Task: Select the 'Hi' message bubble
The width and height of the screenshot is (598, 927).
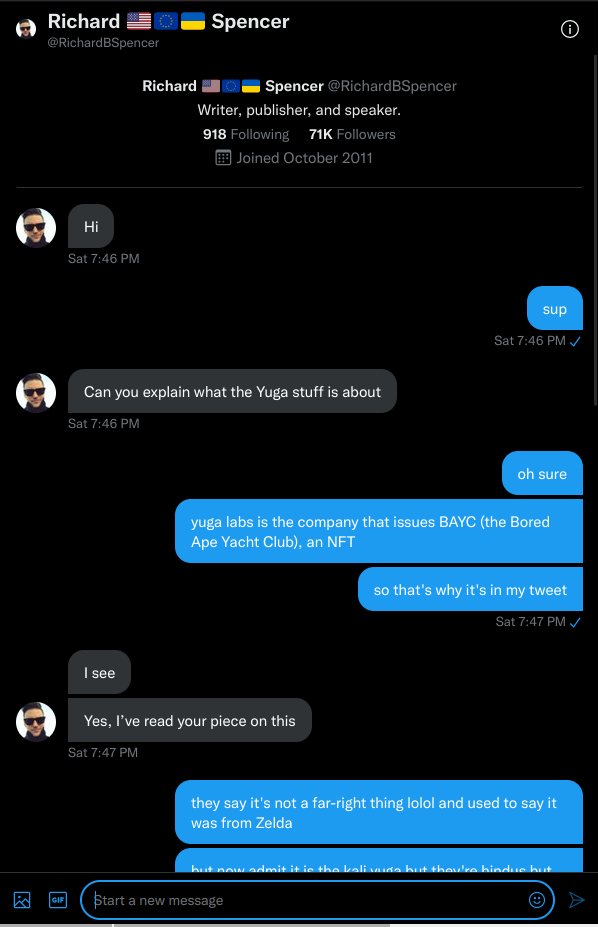Action: click(x=90, y=226)
